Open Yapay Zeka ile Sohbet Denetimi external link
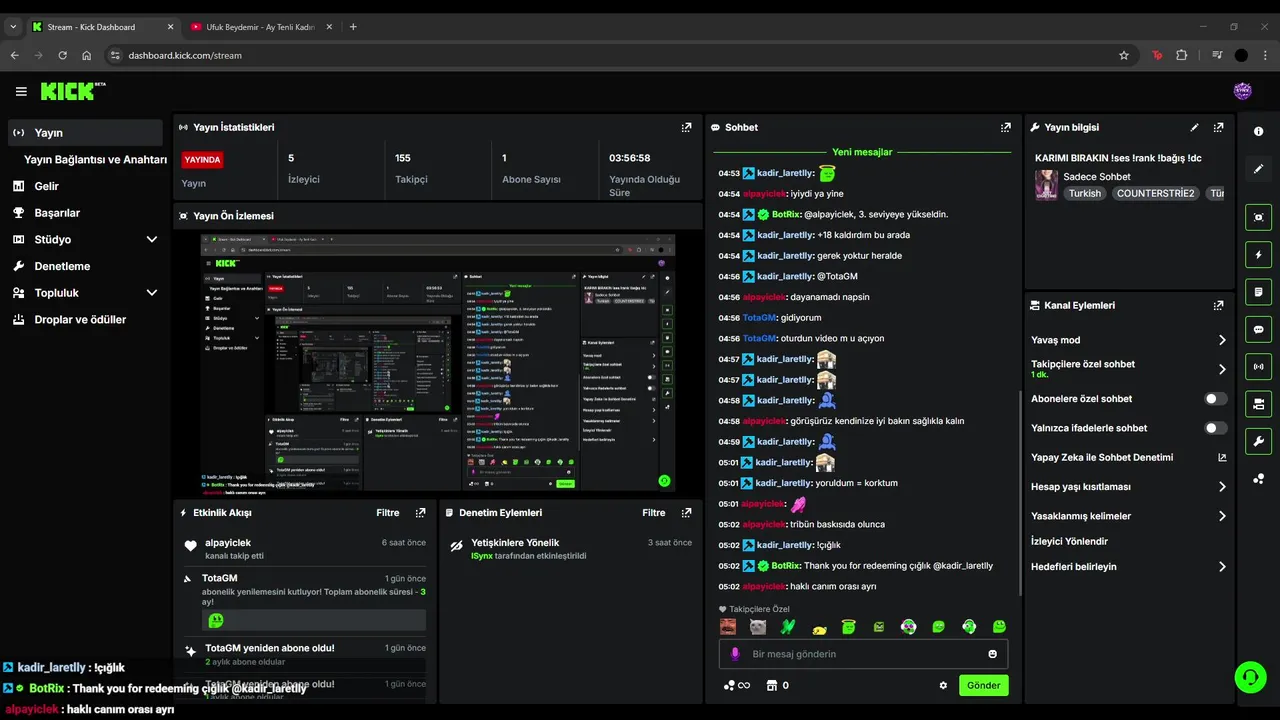This screenshot has width=1280, height=720. tap(1222, 457)
